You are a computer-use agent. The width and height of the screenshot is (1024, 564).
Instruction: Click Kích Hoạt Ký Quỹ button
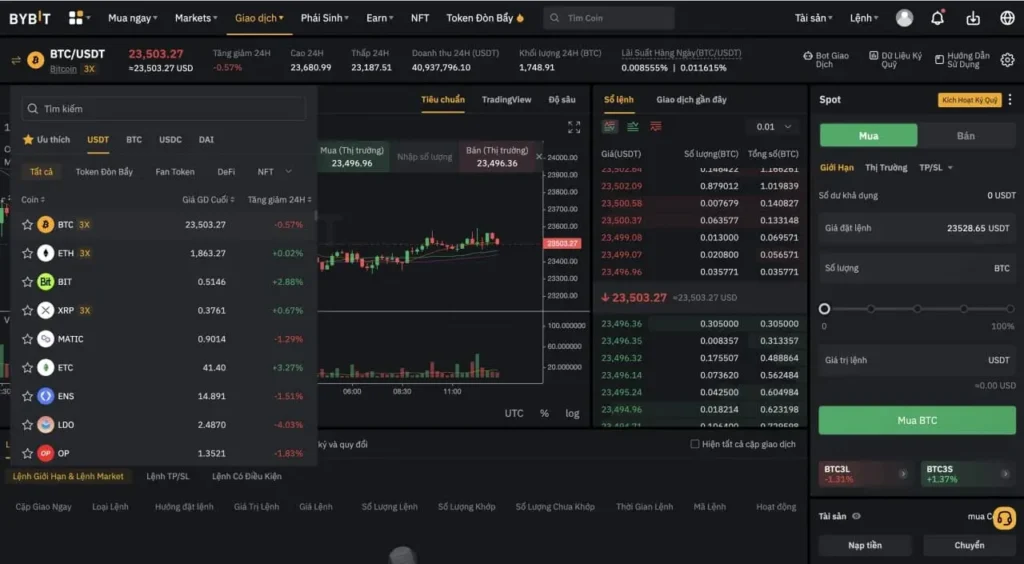tap(969, 100)
